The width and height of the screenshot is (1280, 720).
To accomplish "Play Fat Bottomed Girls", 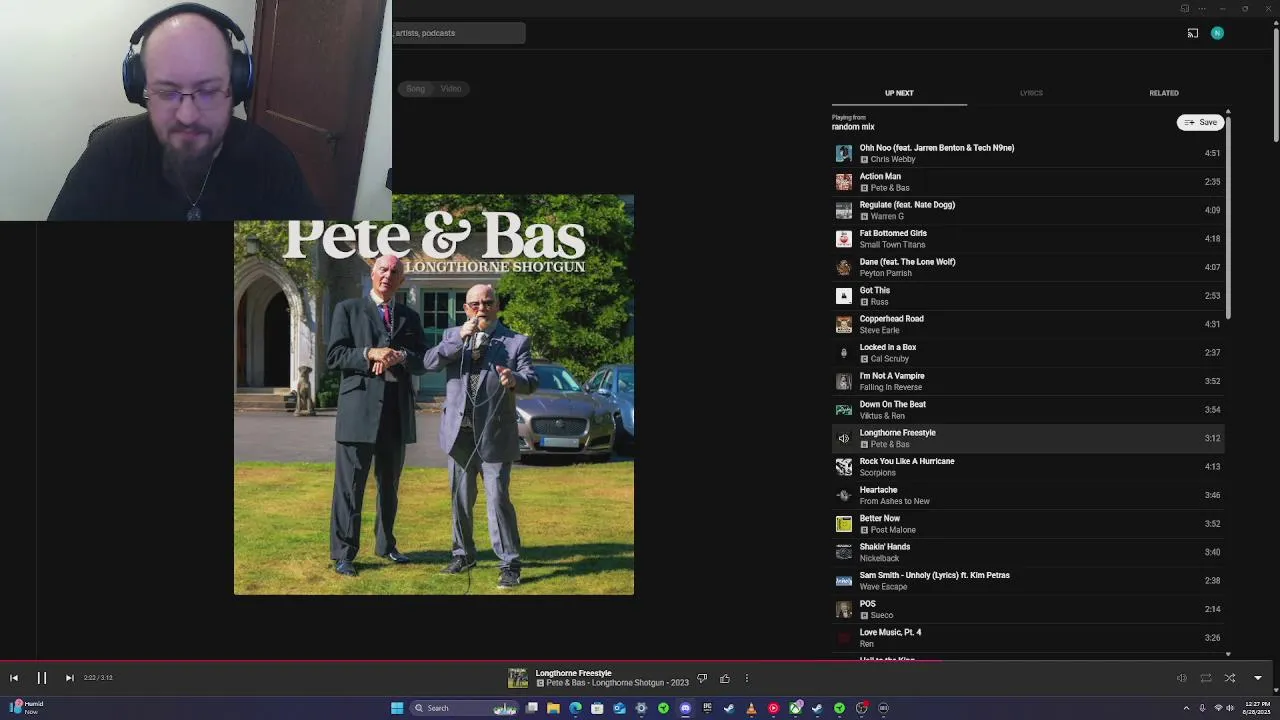I will pos(1028,239).
